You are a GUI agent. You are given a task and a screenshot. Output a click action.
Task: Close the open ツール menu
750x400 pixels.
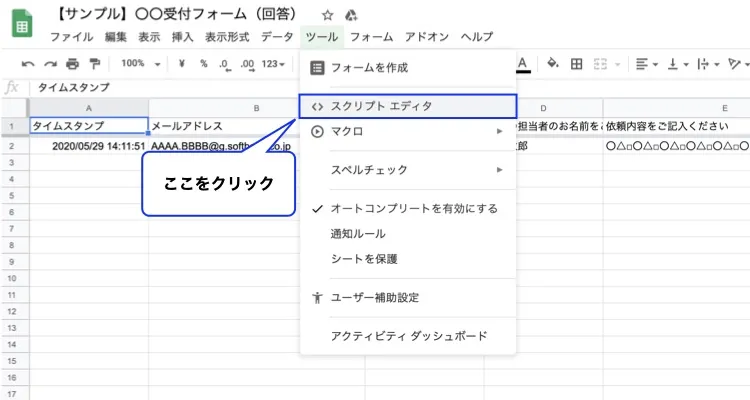[322, 37]
